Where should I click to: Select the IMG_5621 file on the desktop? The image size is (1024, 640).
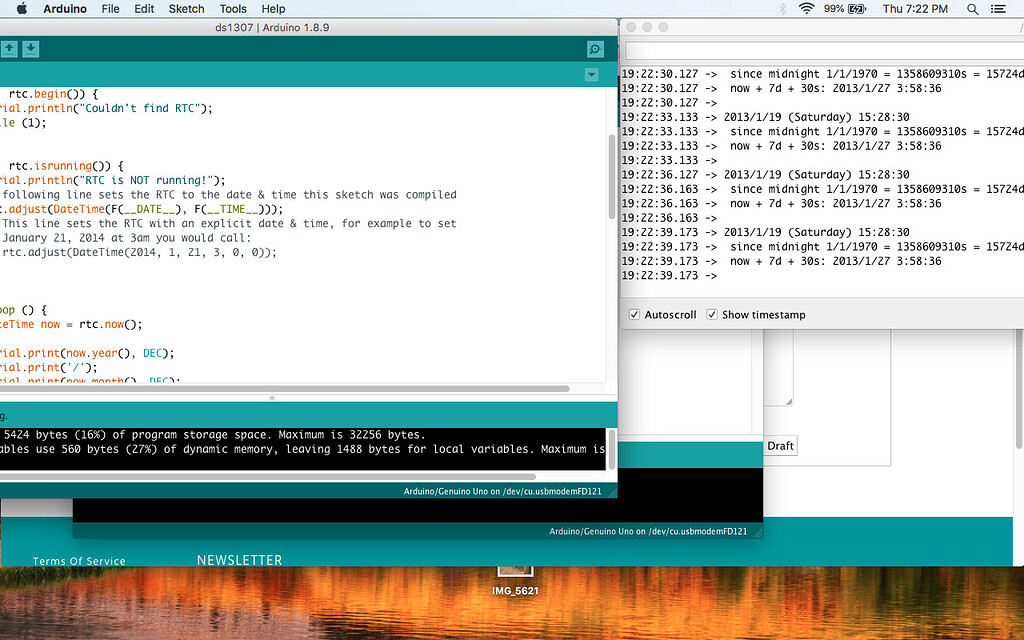(515, 575)
